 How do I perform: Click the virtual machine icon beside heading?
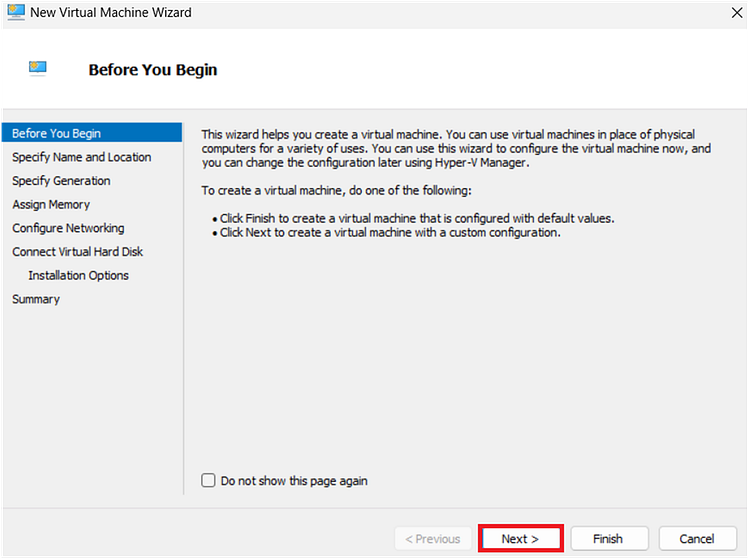tap(37, 68)
